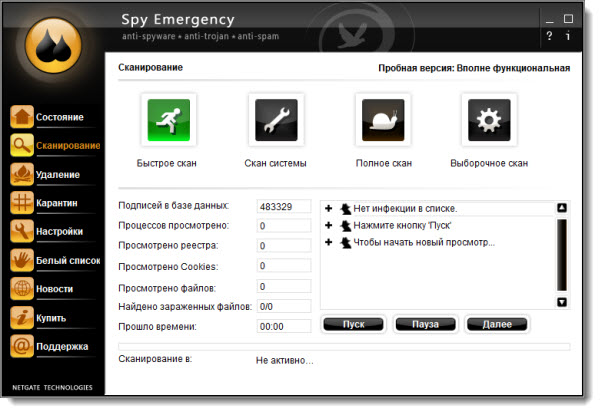This screenshot has width=600, height=413.
Task: Choose the Полное скан snail icon
Action: 383,120
